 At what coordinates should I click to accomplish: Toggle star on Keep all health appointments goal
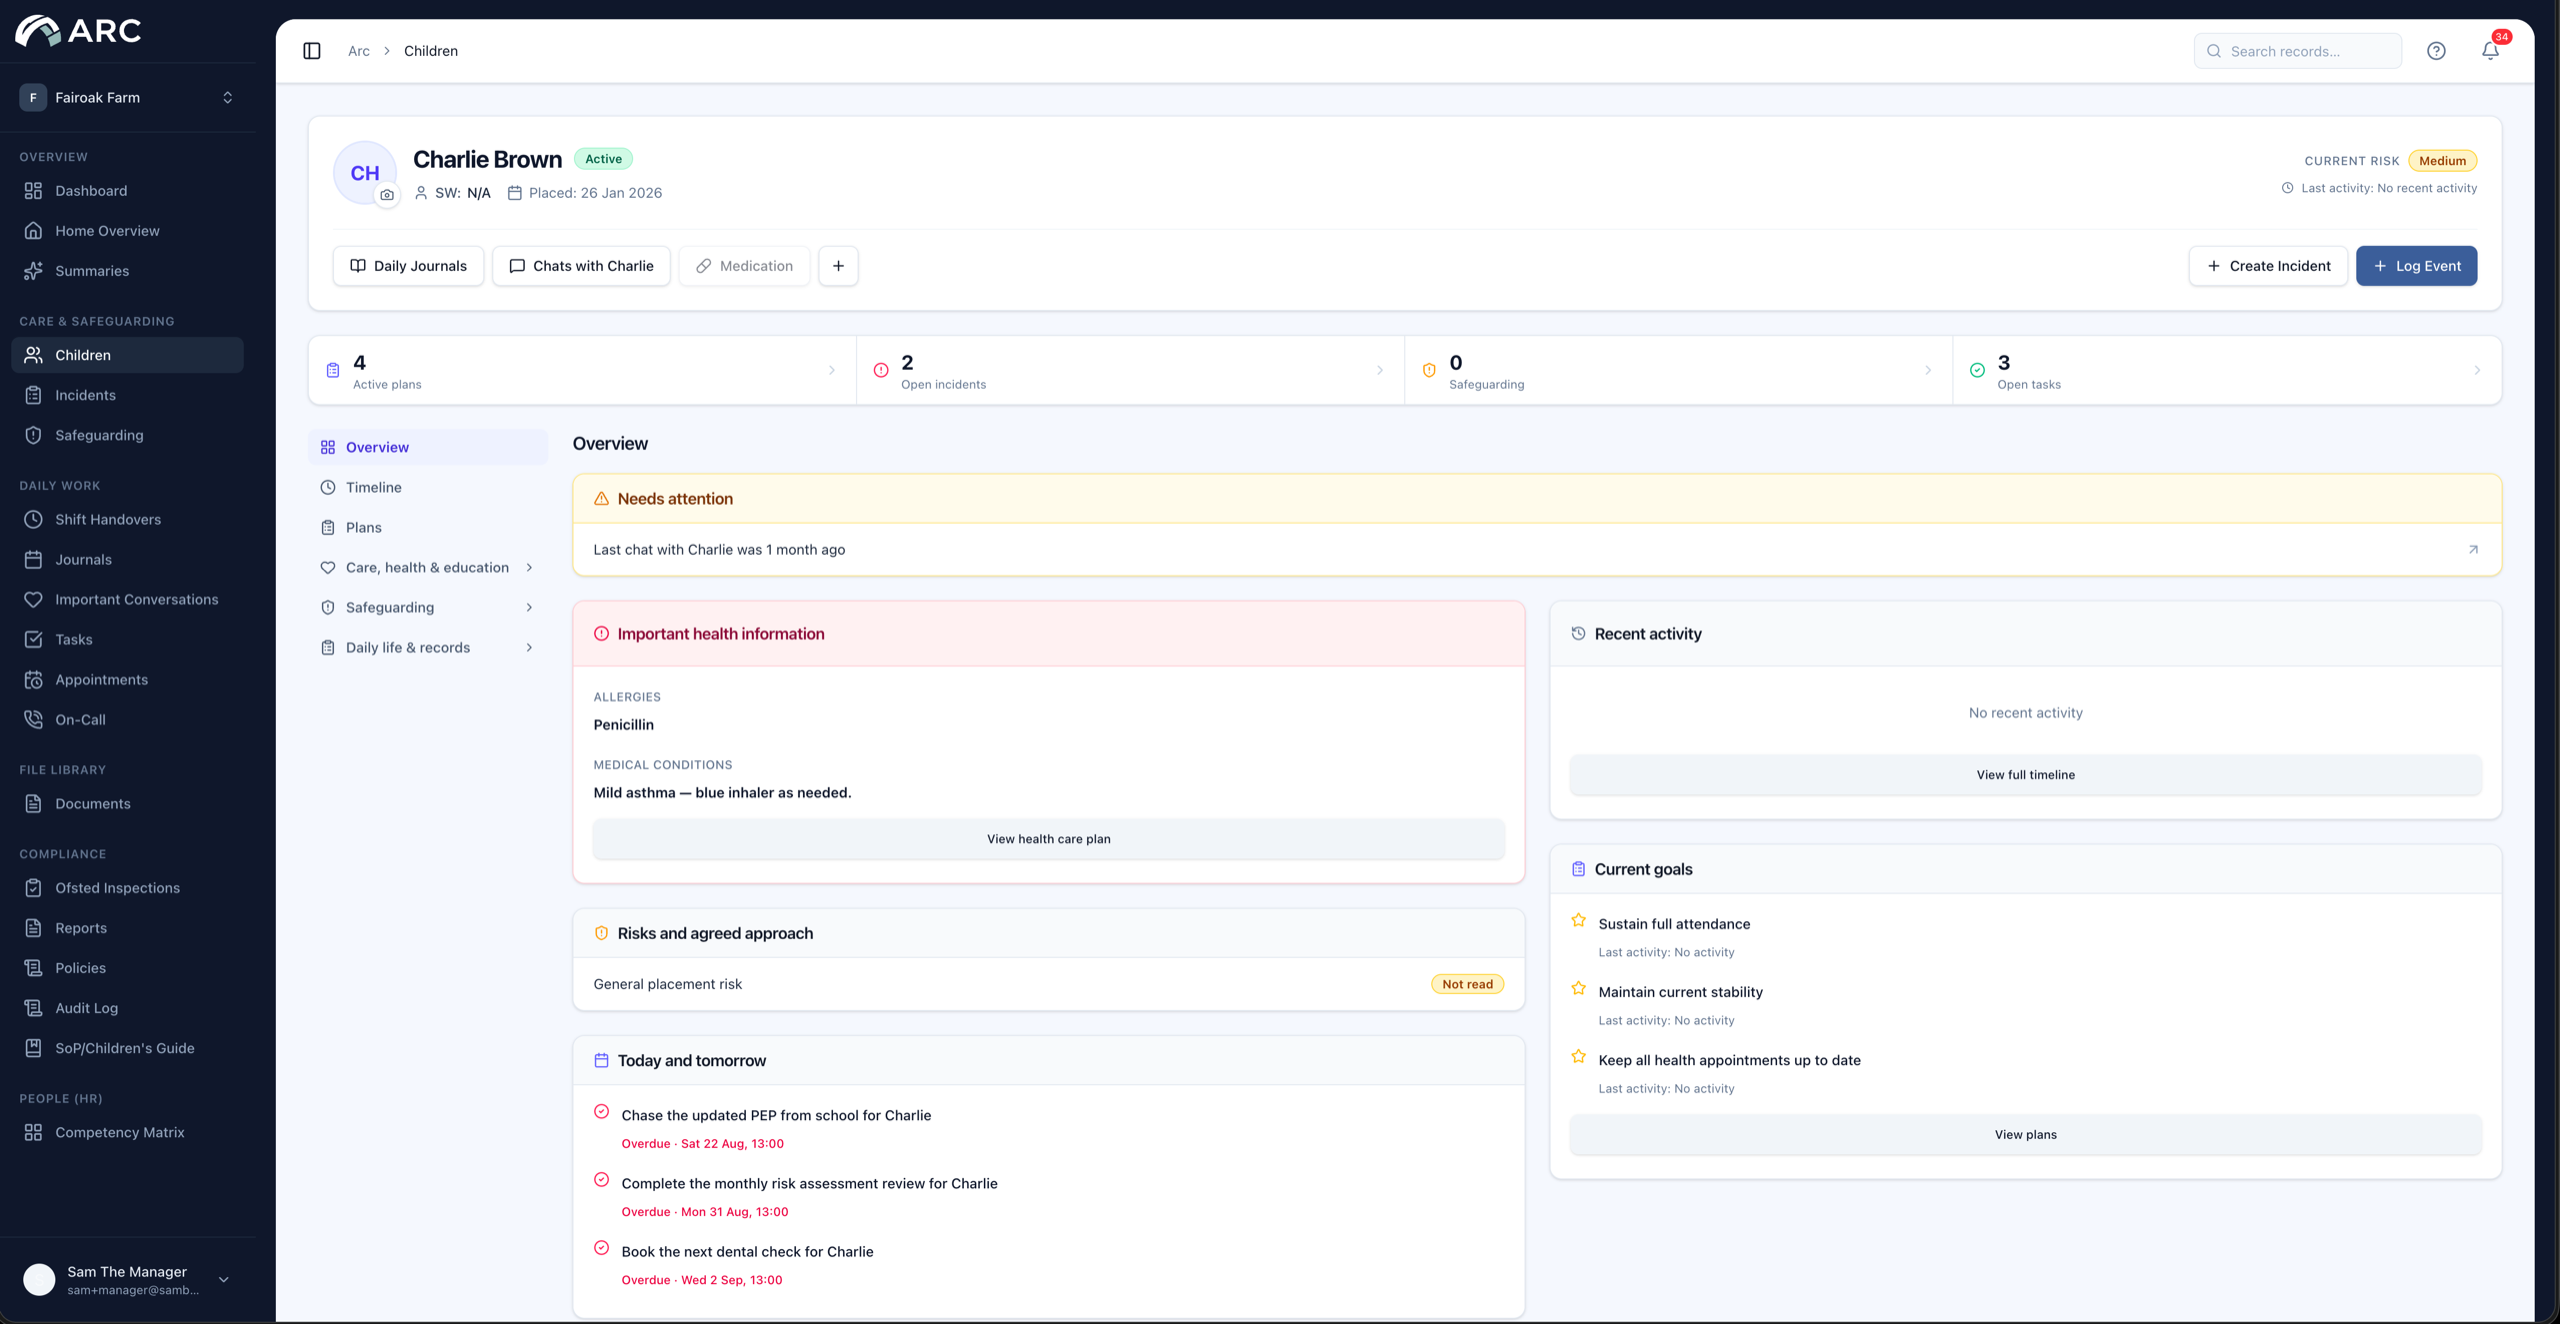point(1578,1056)
